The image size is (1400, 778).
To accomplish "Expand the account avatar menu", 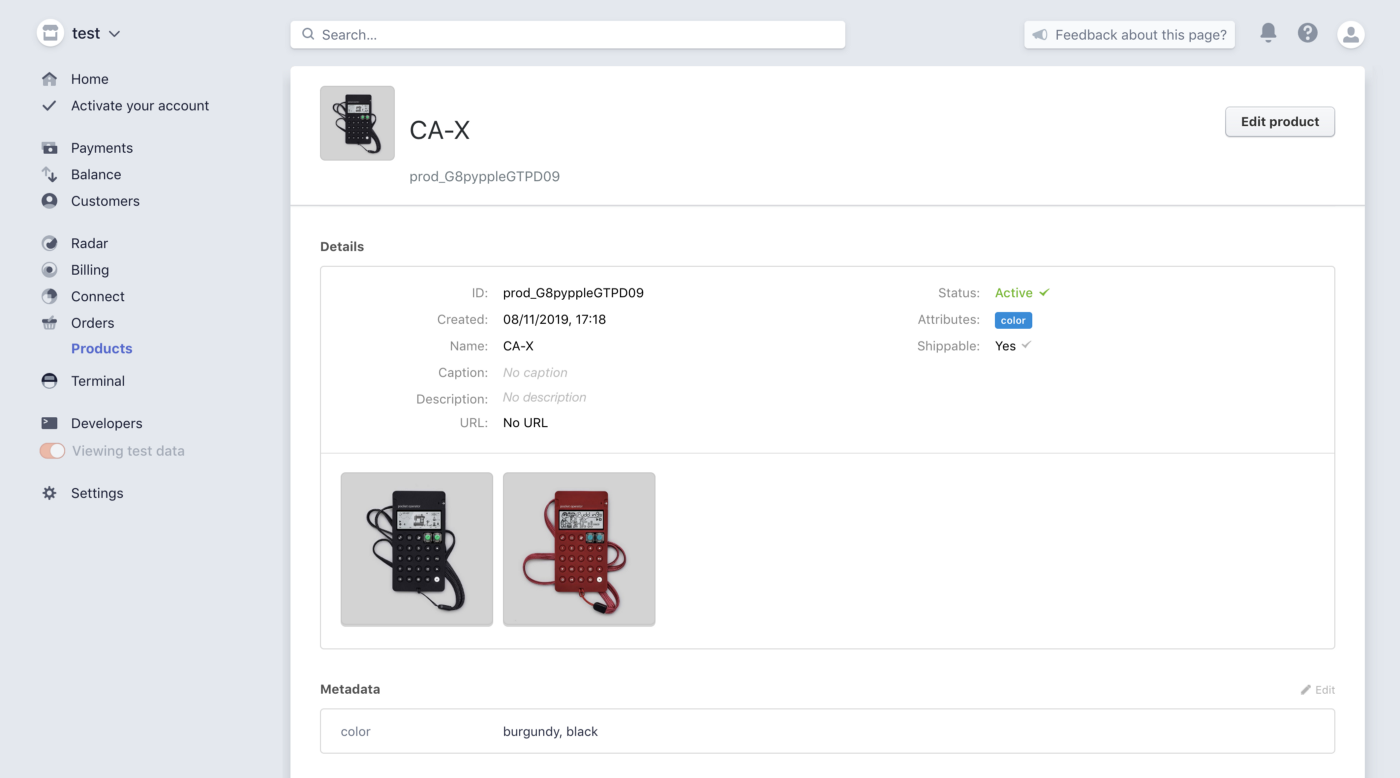I will tap(1351, 33).
